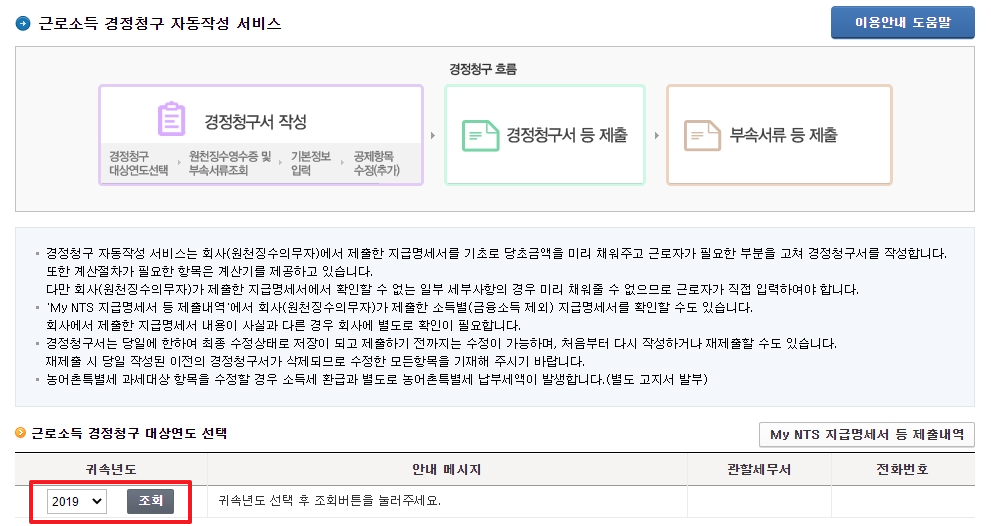The height and width of the screenshot is (526, 991).
Task: Click arrow between 경정청구서 작성 and 경정청구서 등 제출
Action: [x=433, y=135]
